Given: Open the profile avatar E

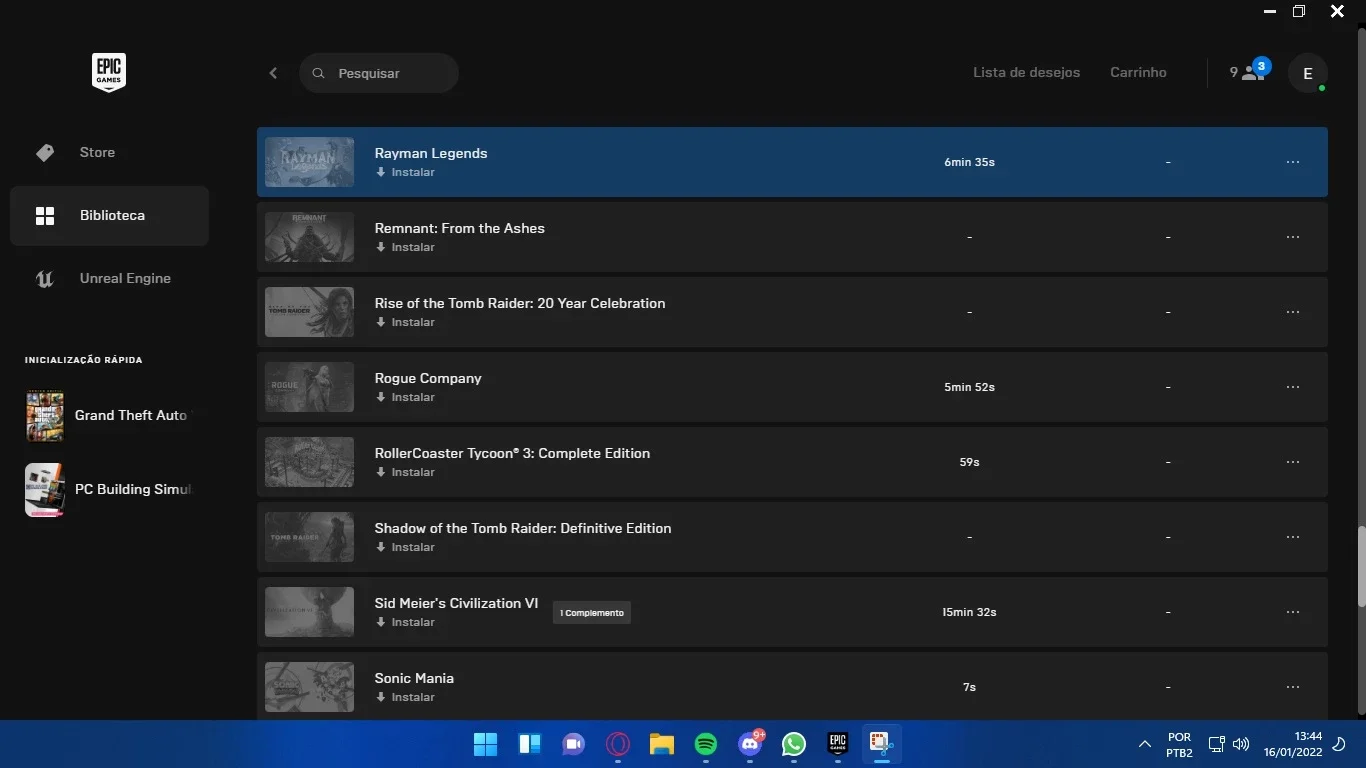Looking at the screenshot, I should point(1307,73).
